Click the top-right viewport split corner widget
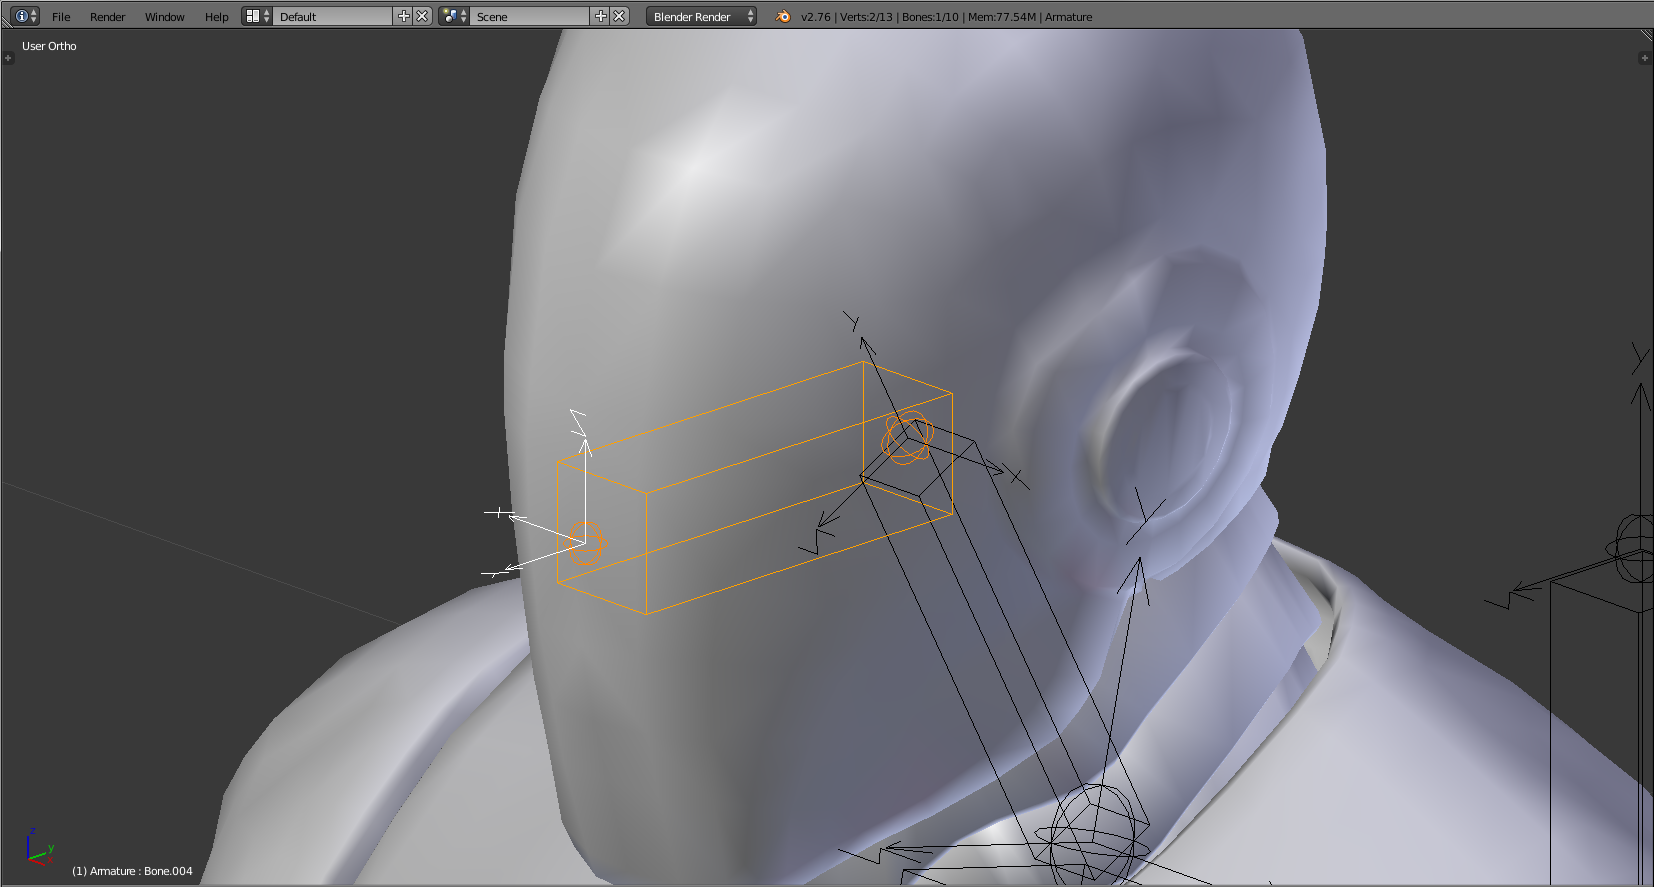 [x=1646, y=36]
